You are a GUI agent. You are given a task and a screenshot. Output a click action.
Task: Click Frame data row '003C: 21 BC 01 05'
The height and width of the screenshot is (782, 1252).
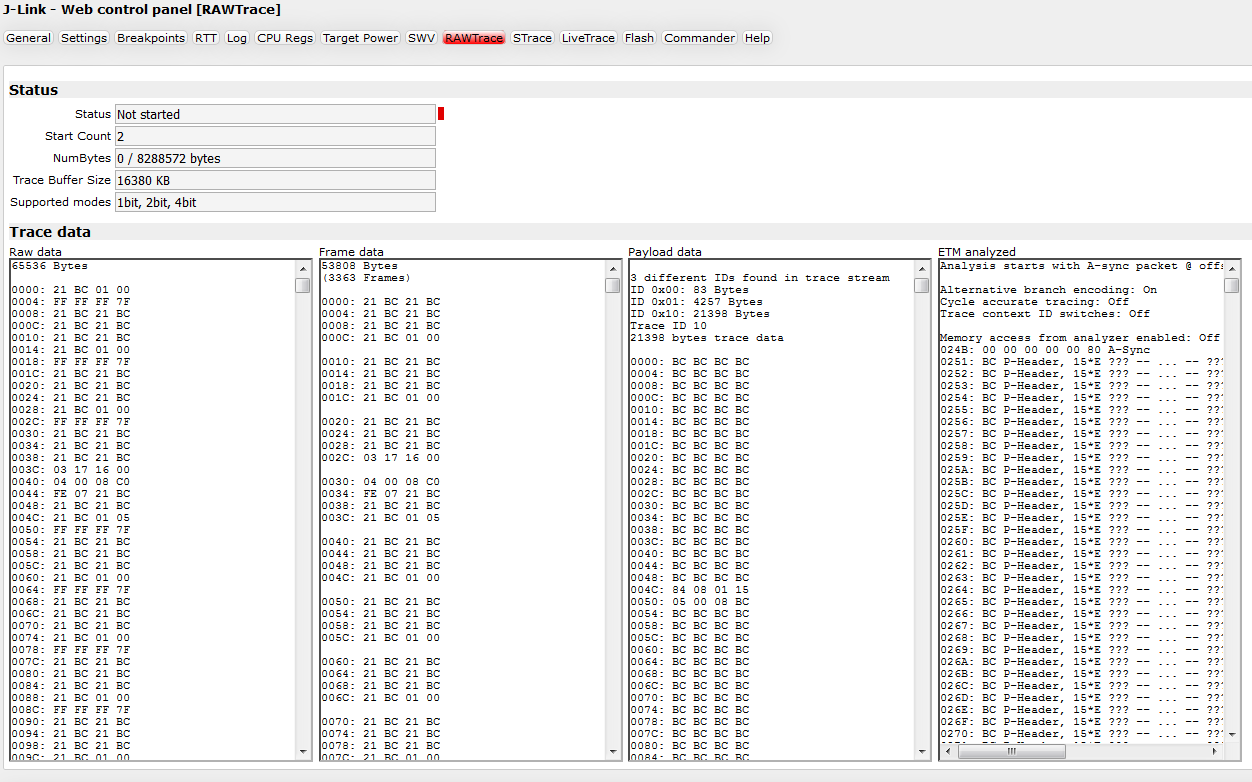(x=381, y=518)
